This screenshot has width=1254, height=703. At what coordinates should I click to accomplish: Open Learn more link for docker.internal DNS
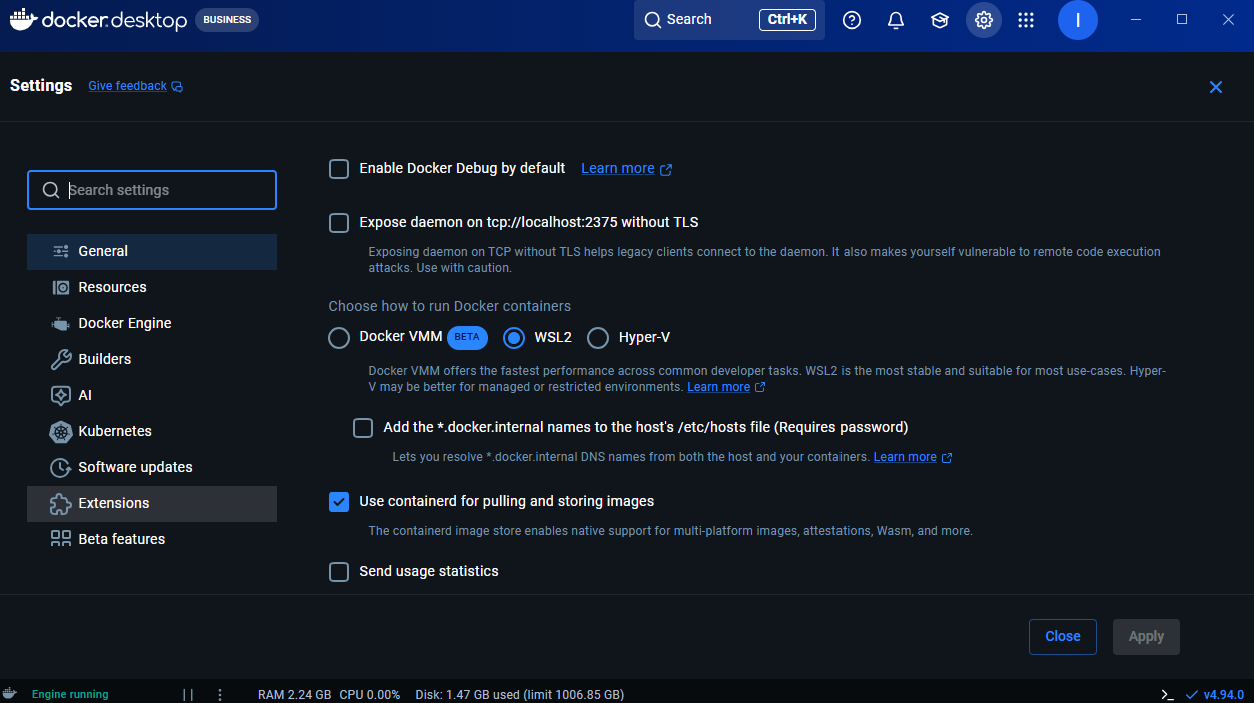coord(905,457)
